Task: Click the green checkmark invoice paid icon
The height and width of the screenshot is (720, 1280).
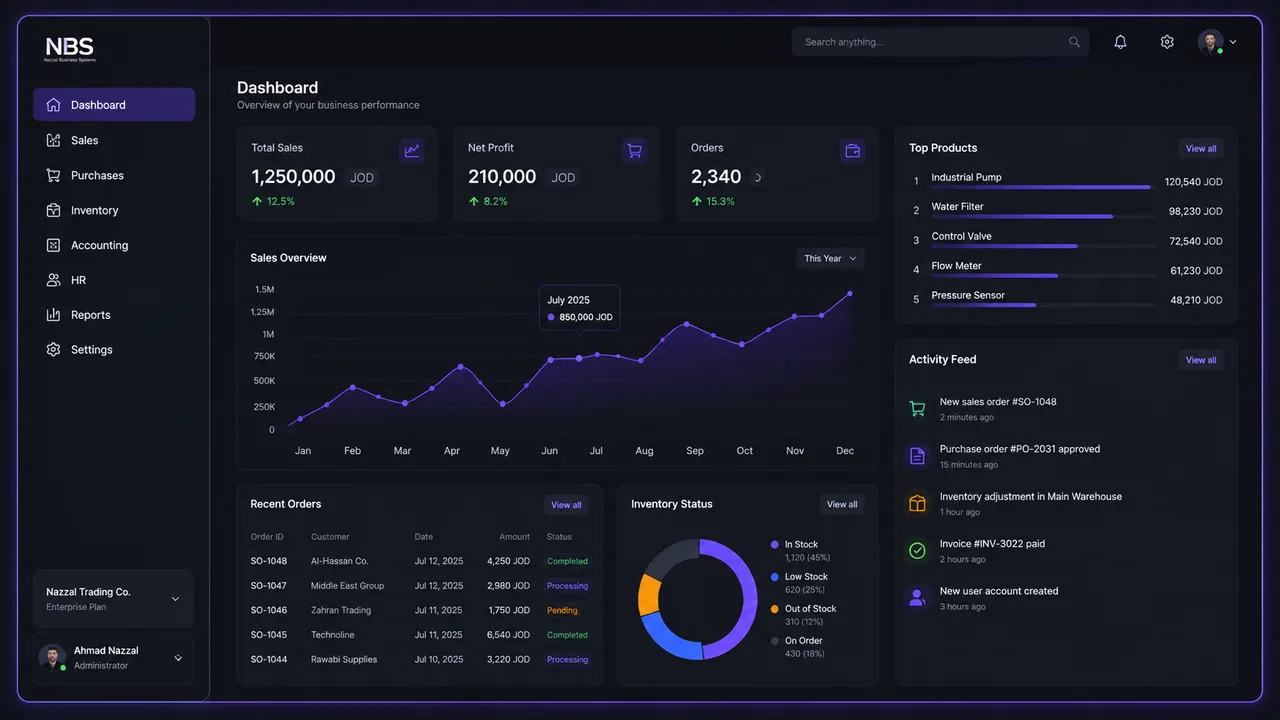Action: (x=917, y=551)
